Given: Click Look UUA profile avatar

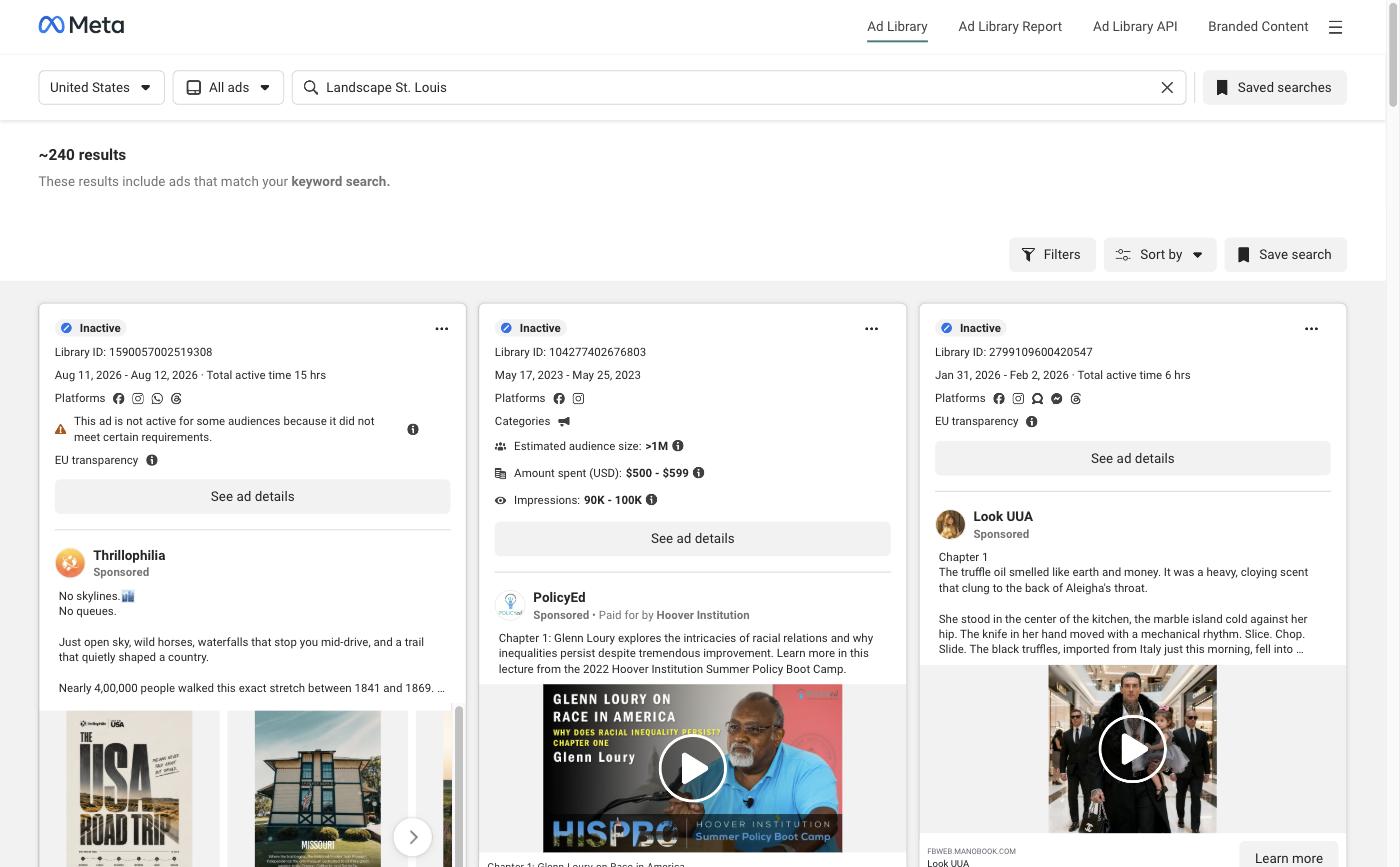Looking at the screenshot, I should point(950,524).
